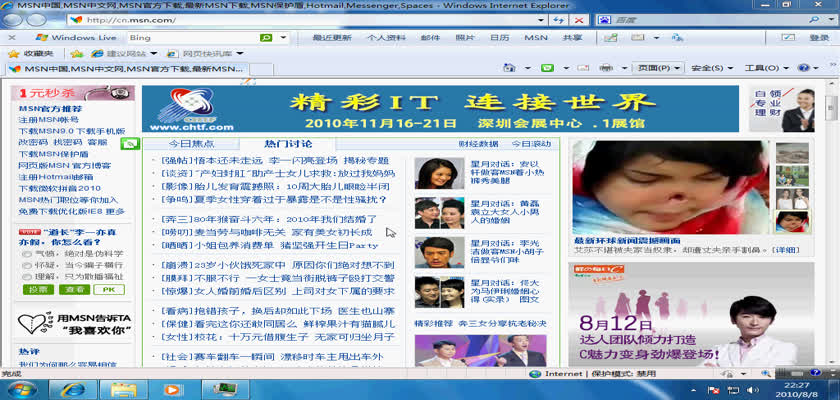This screenshot has width=840, height=400.
Task: Open the 财经数据 link
Action: [478, 144]
